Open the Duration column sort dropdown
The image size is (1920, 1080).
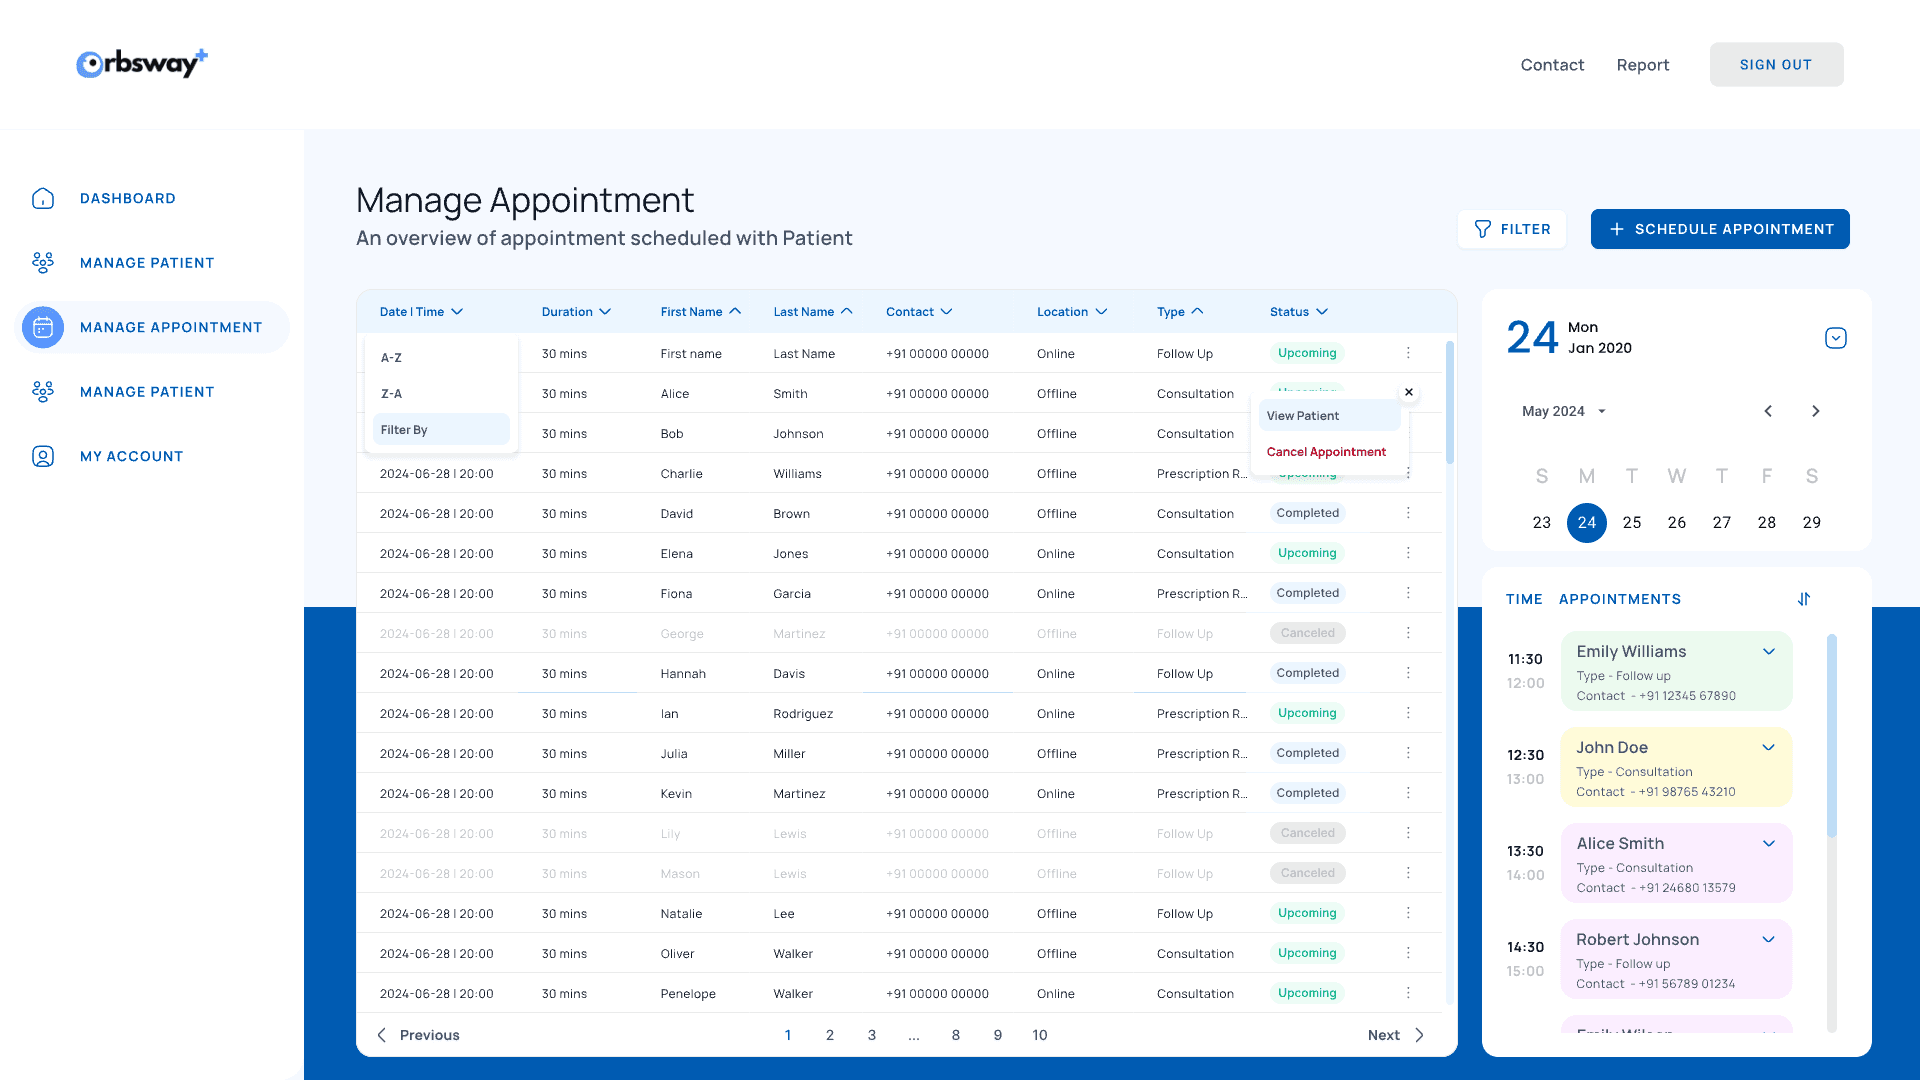tap(605, 312)
